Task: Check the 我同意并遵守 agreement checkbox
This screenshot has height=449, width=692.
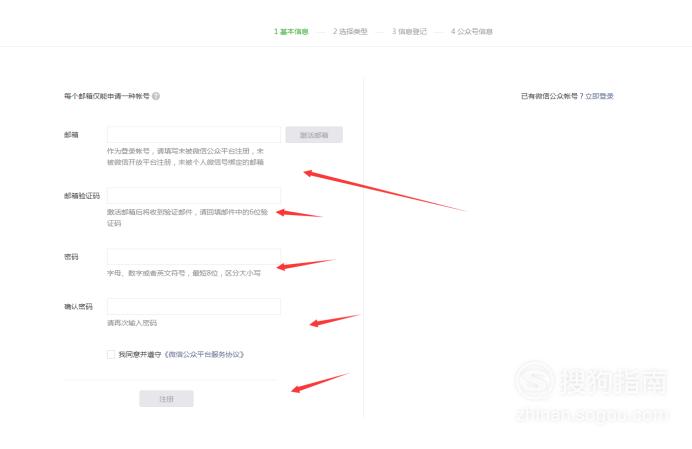Action: click(x=111, y=355)
